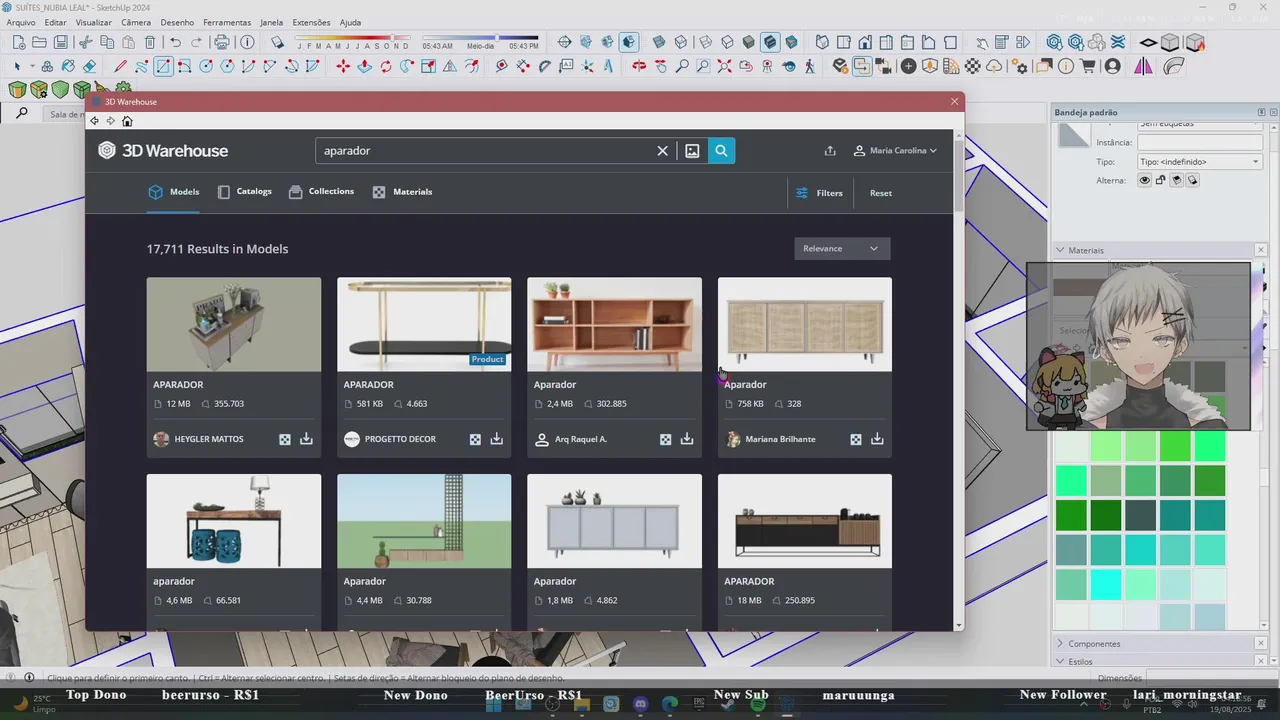The image size is (1280, 720).
Task: Open the Arquivo menu
Action: (x=20, y=22)
